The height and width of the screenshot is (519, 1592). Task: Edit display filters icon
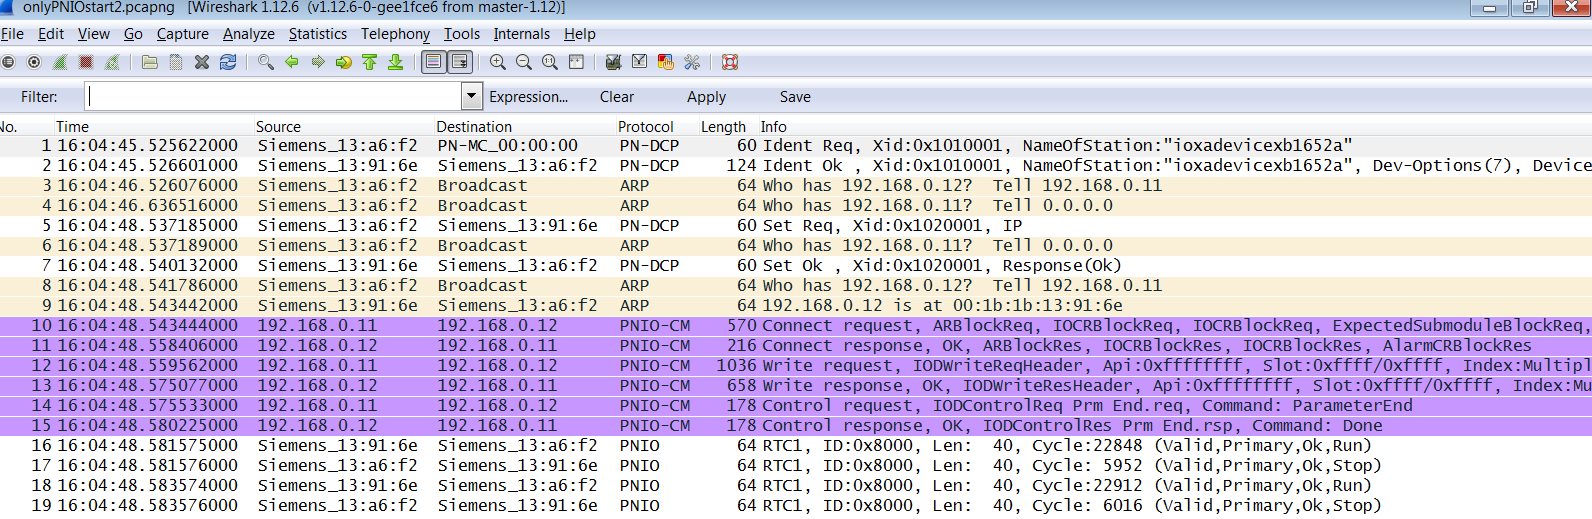click(x=640, y=62)
